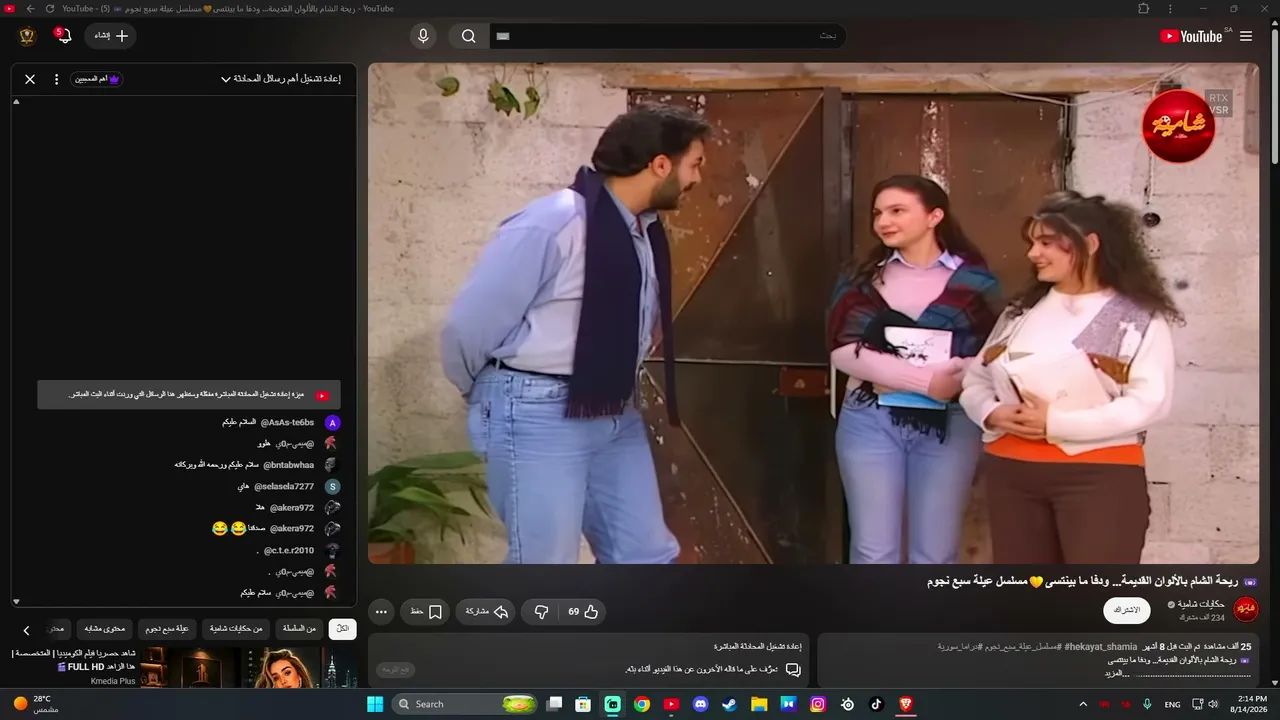
Task: Open the Create (إنشاء) button
Action: click(x=110, y=36)
